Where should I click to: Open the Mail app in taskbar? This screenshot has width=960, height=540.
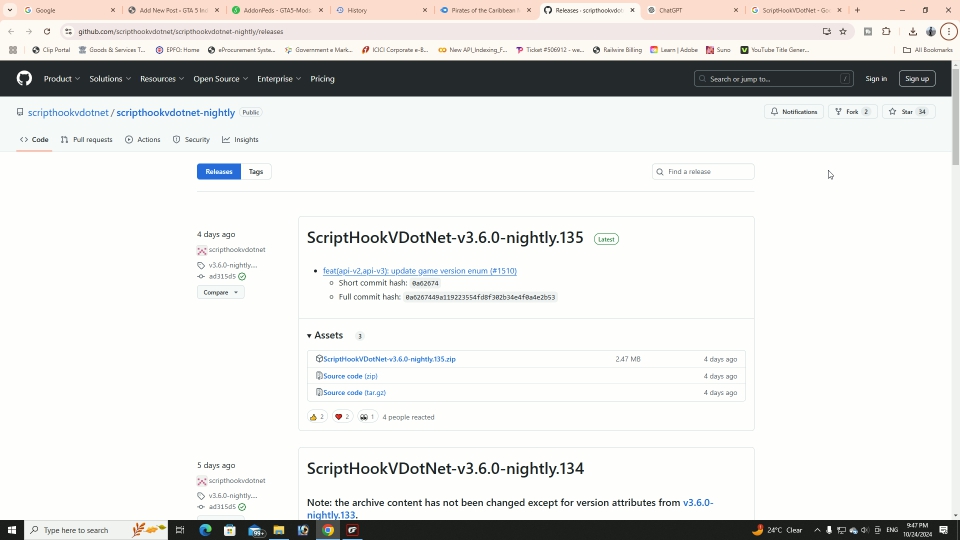point(255,530)
